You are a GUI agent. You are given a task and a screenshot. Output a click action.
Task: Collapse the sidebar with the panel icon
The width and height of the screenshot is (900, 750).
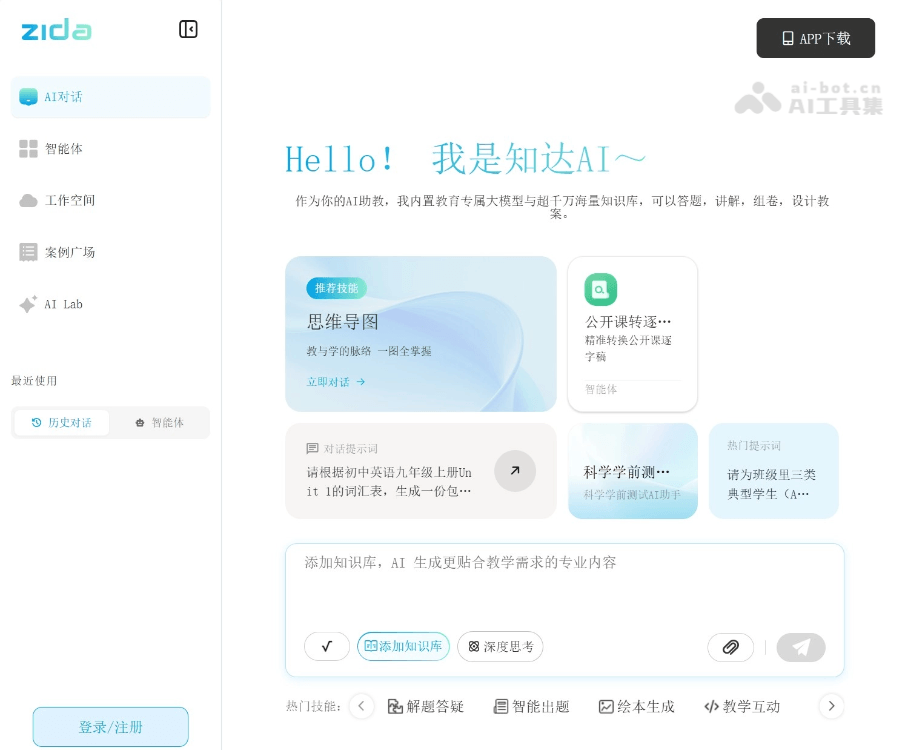pos(188,29)
